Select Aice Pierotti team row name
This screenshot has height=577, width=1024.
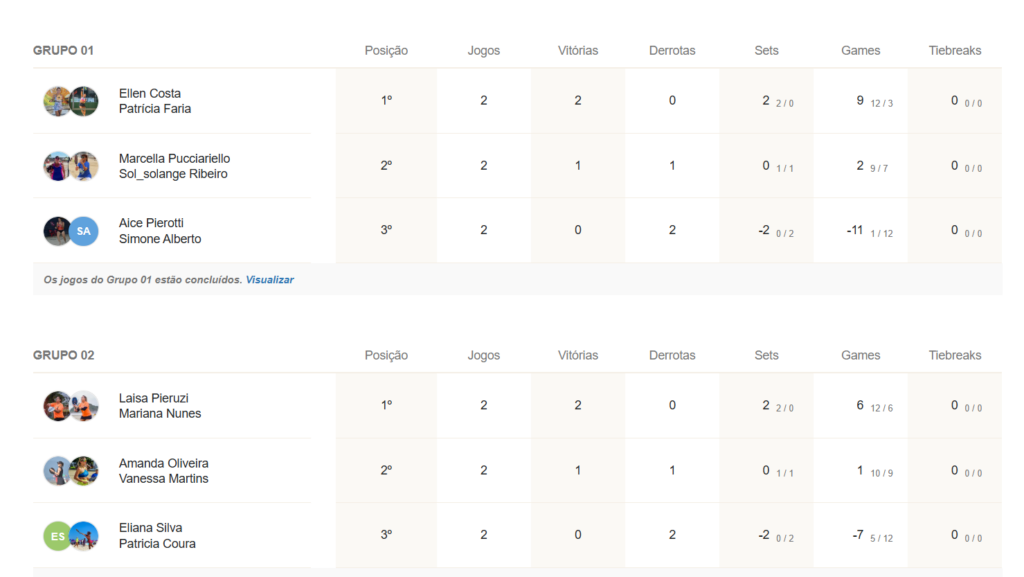click(x=151, y=223)
